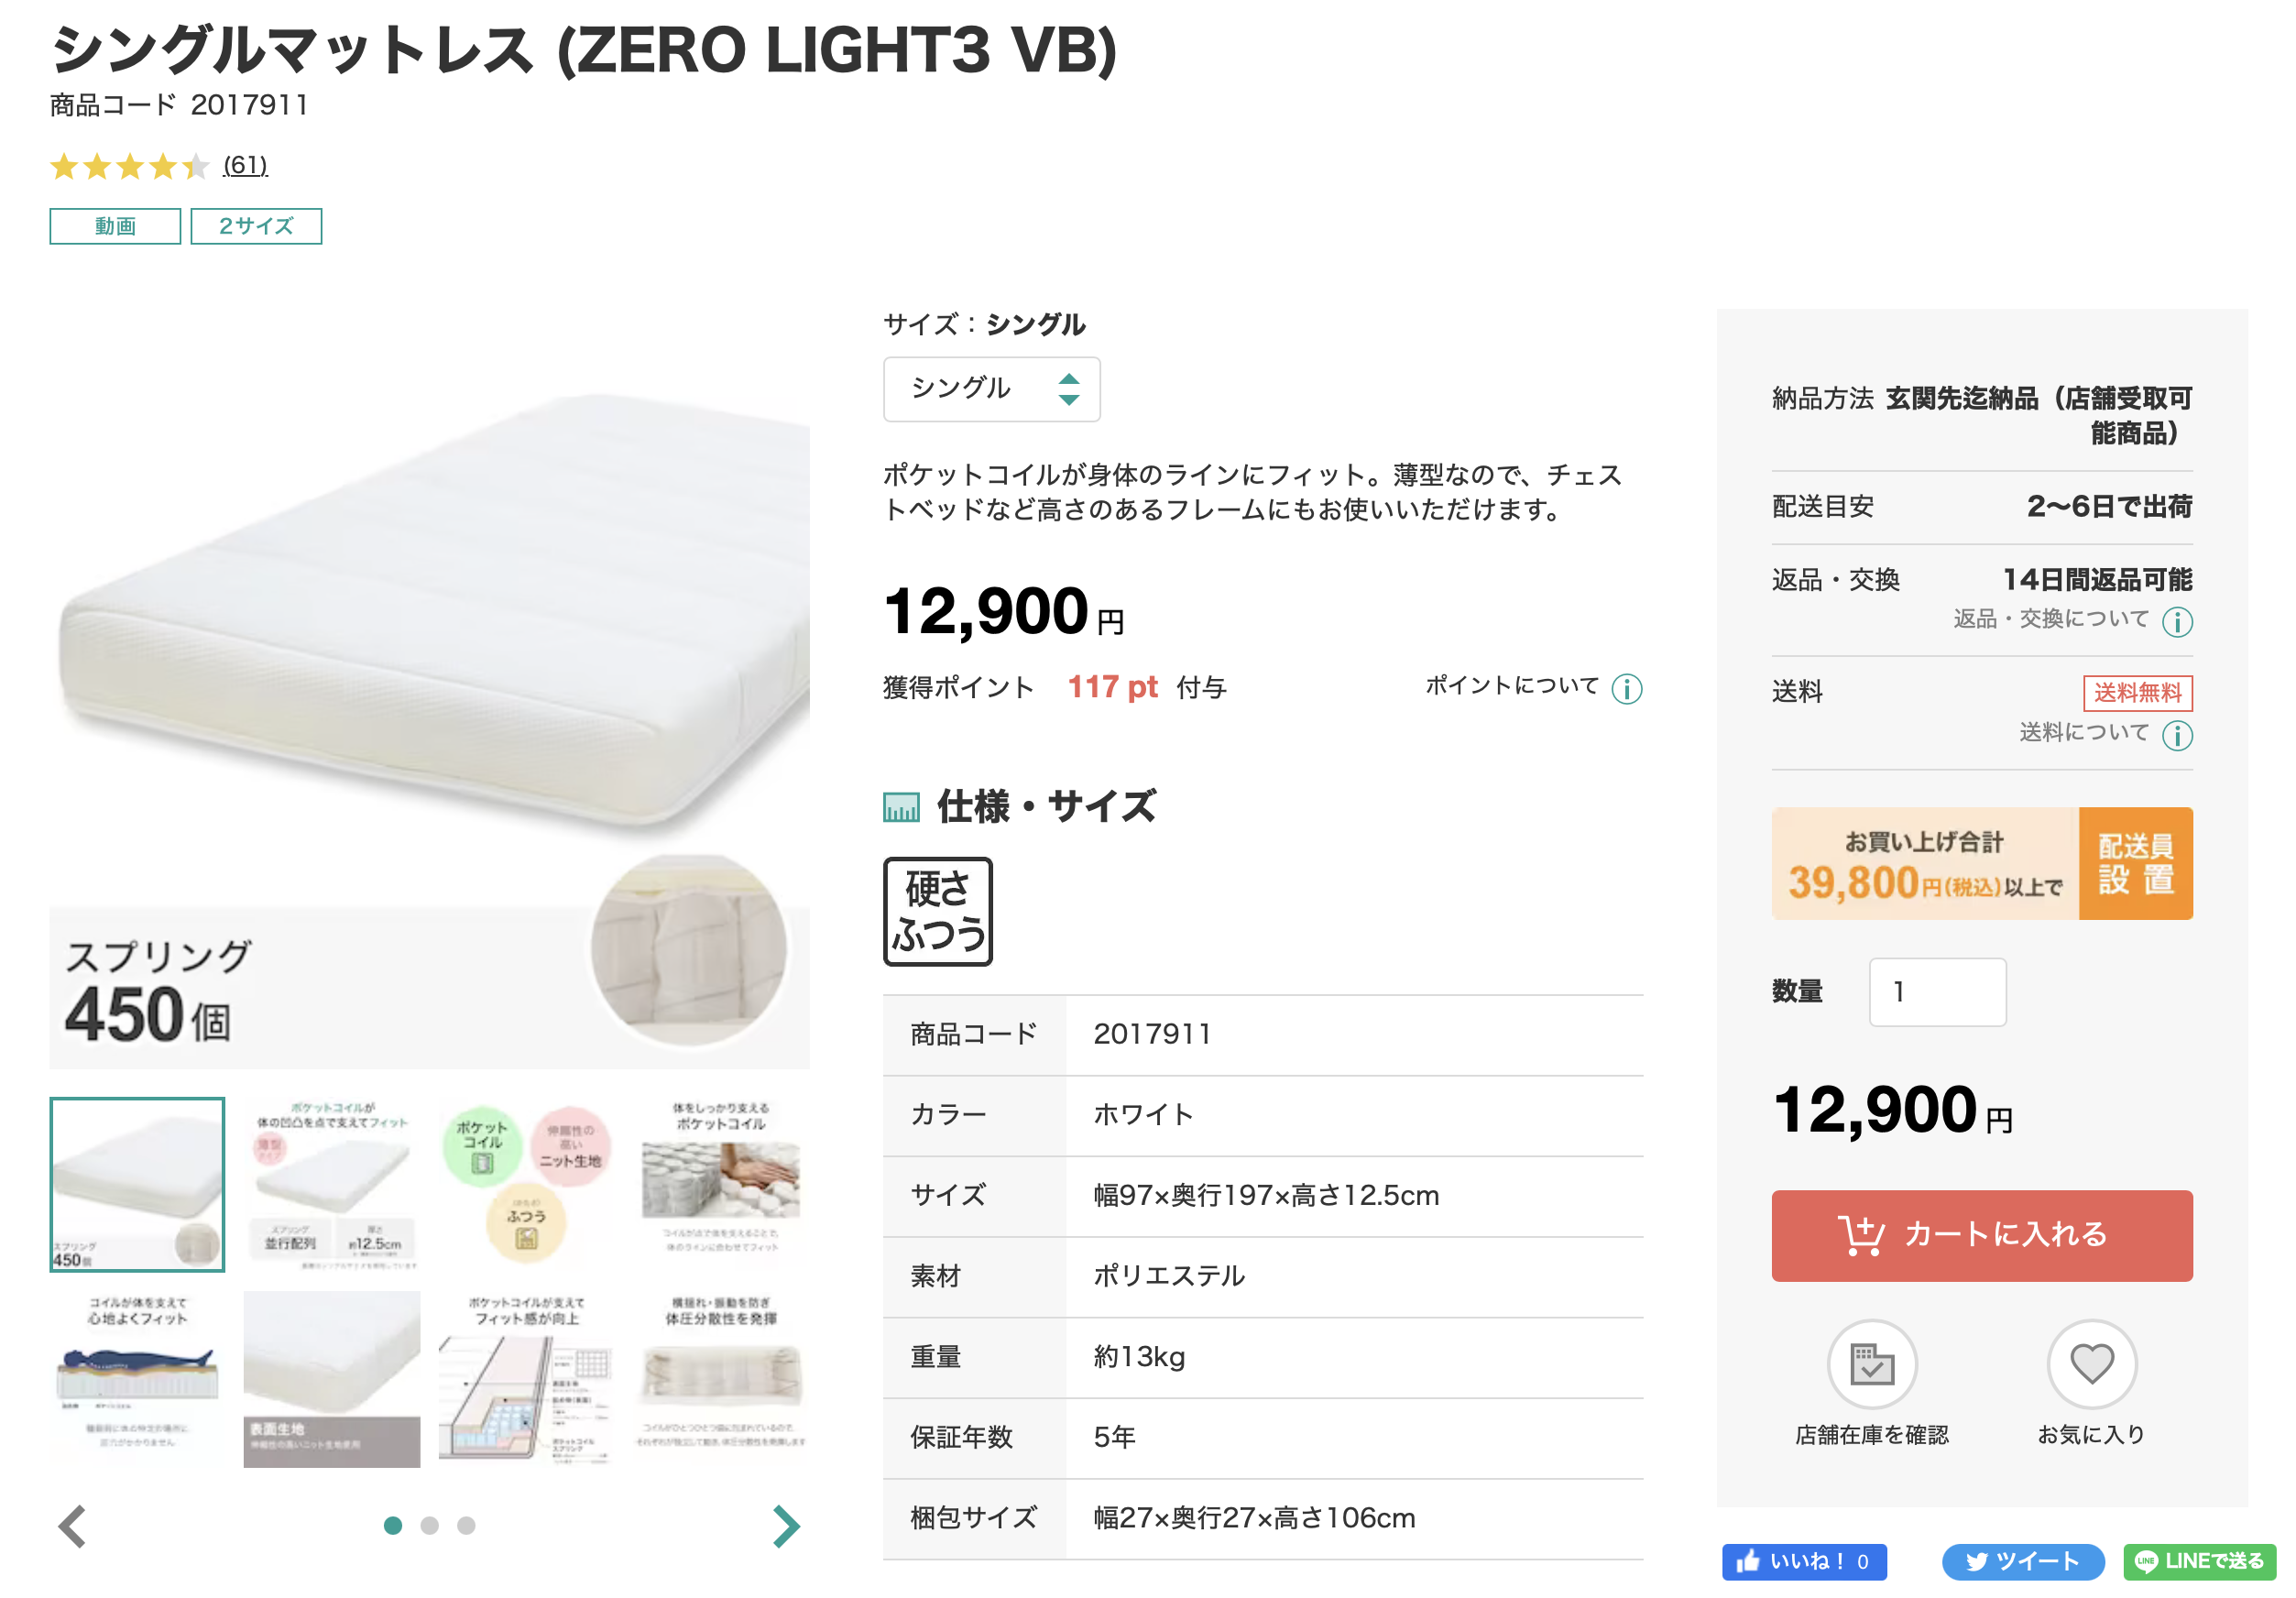Click the points info icon
Image resolution: width=2296 pixels, height=1598 pixels.
point(1626,689)
